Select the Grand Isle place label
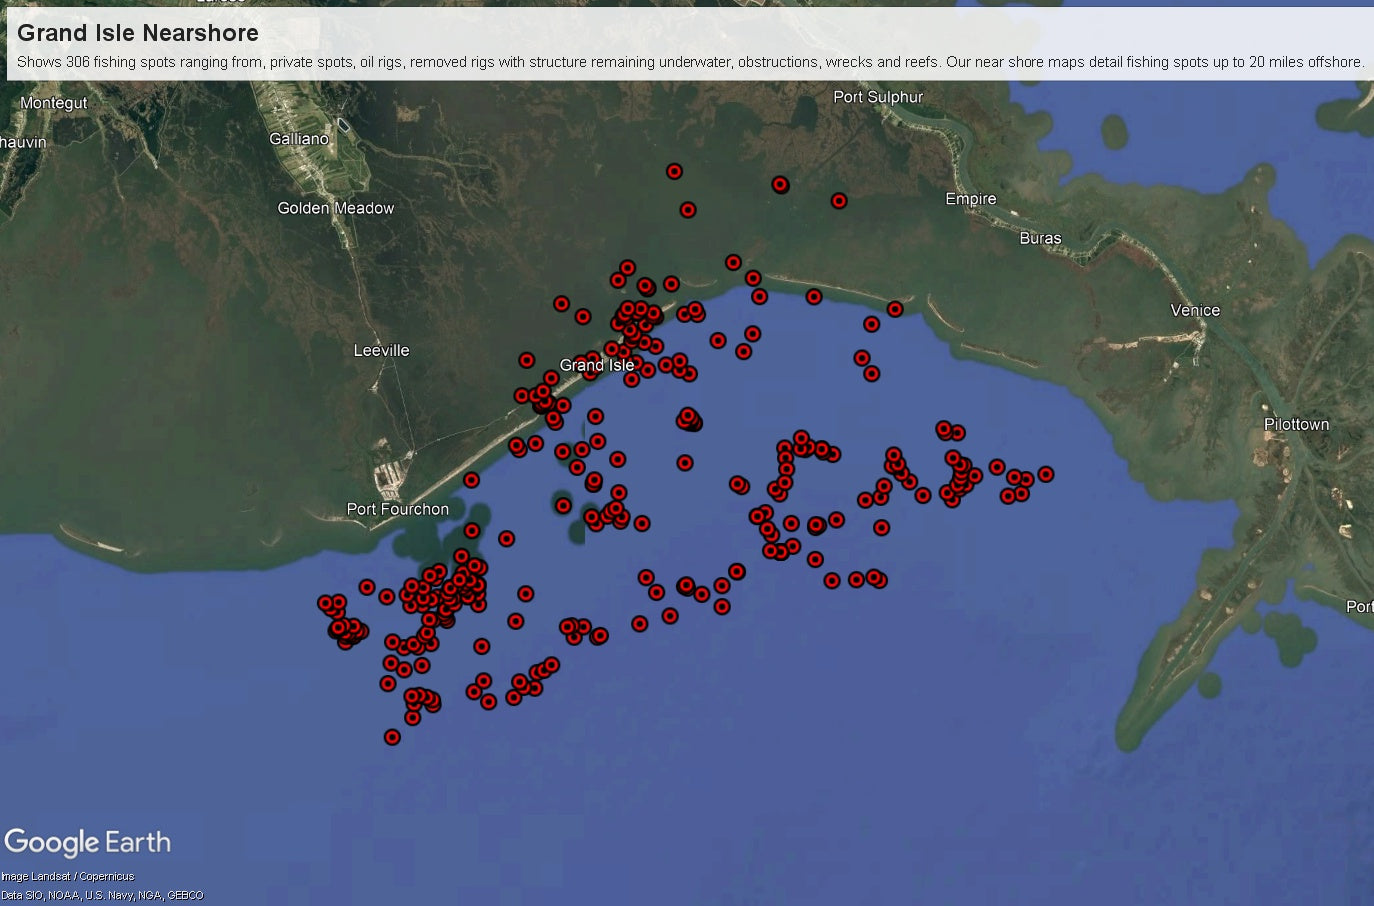 pos(597,365)
